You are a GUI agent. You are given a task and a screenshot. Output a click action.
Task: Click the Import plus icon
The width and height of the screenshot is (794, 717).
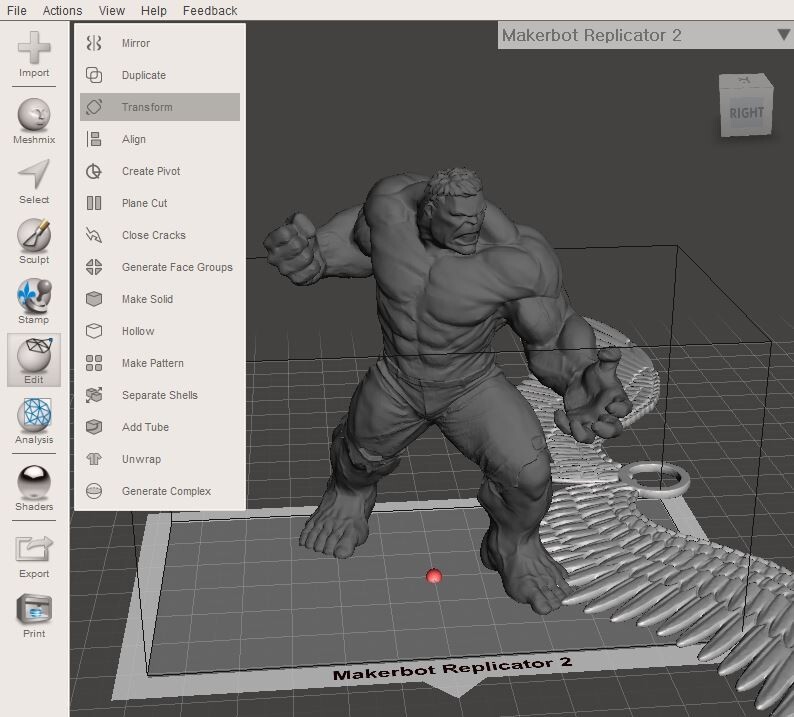pyautogui.click(x=34, y=48)
